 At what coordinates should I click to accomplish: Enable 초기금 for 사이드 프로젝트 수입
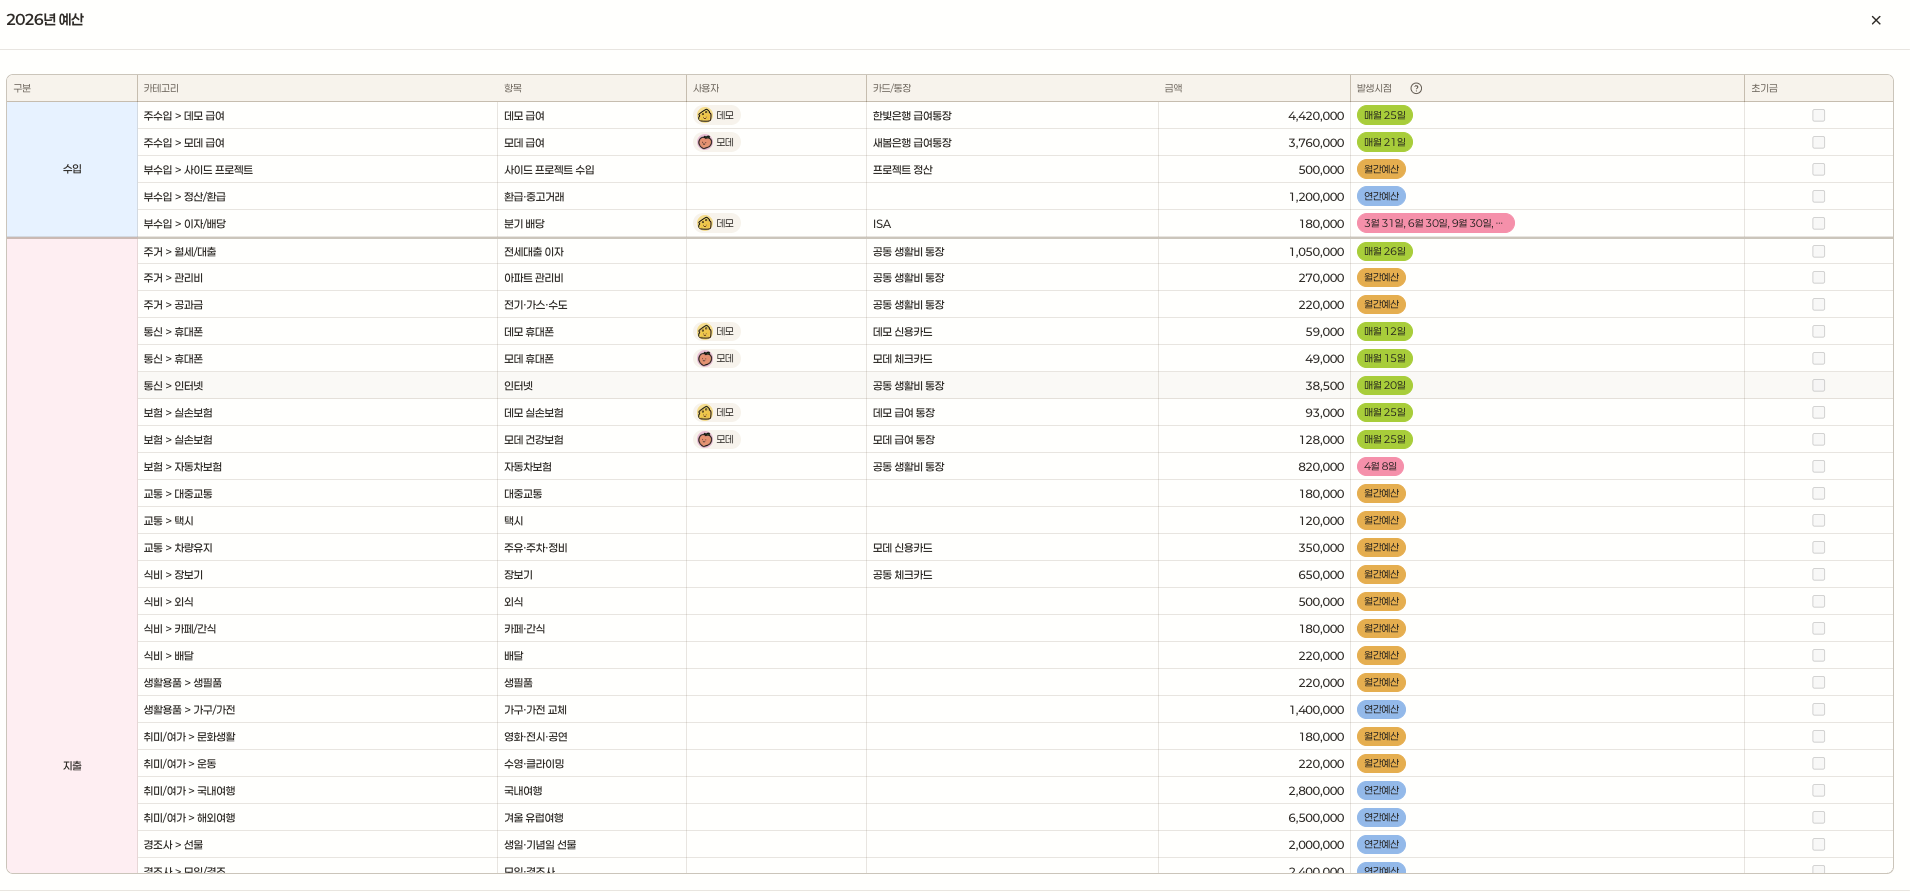tap(1819, 170)
